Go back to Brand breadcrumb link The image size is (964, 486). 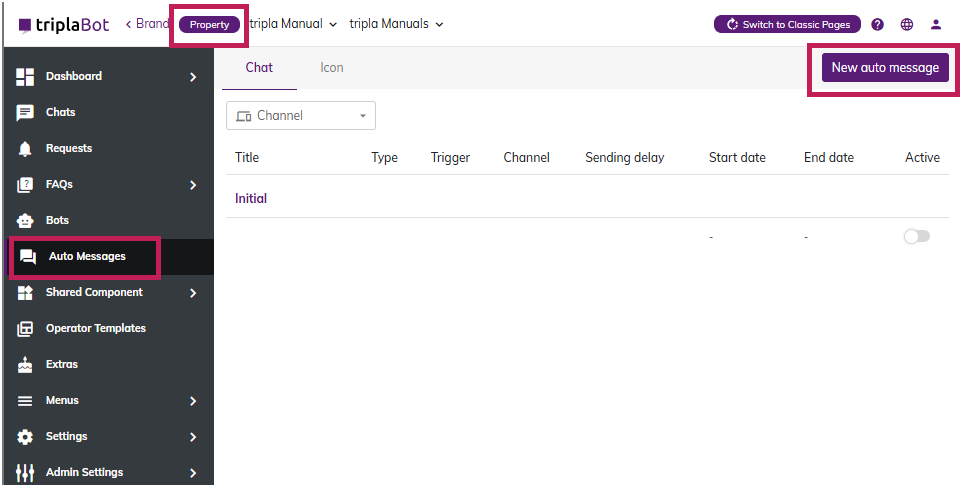coord(147,24)
